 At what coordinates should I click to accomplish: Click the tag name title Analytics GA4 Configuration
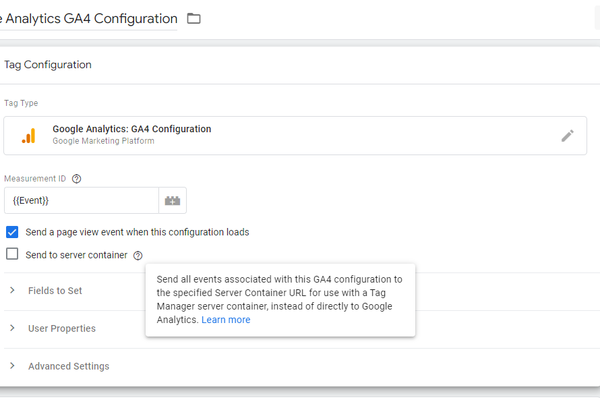[88, 18]
